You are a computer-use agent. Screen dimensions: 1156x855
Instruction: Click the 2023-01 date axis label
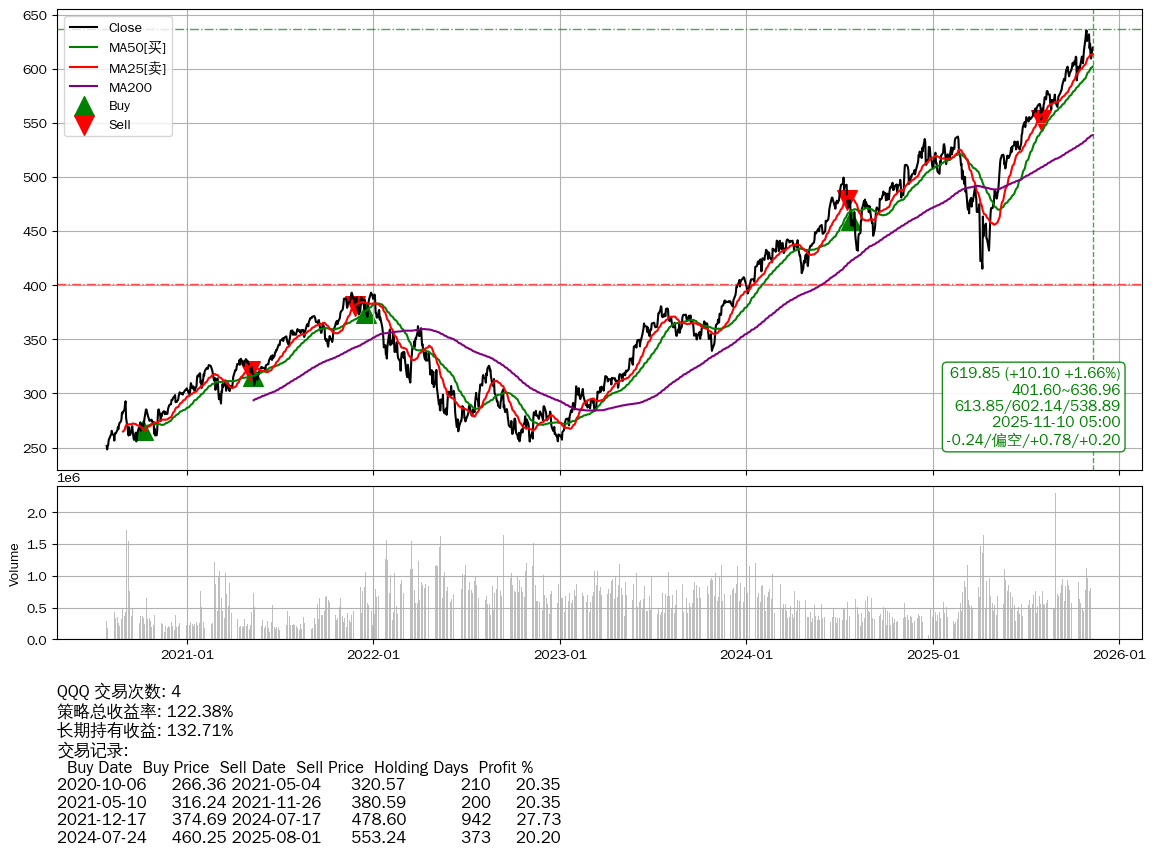(560, 655)
